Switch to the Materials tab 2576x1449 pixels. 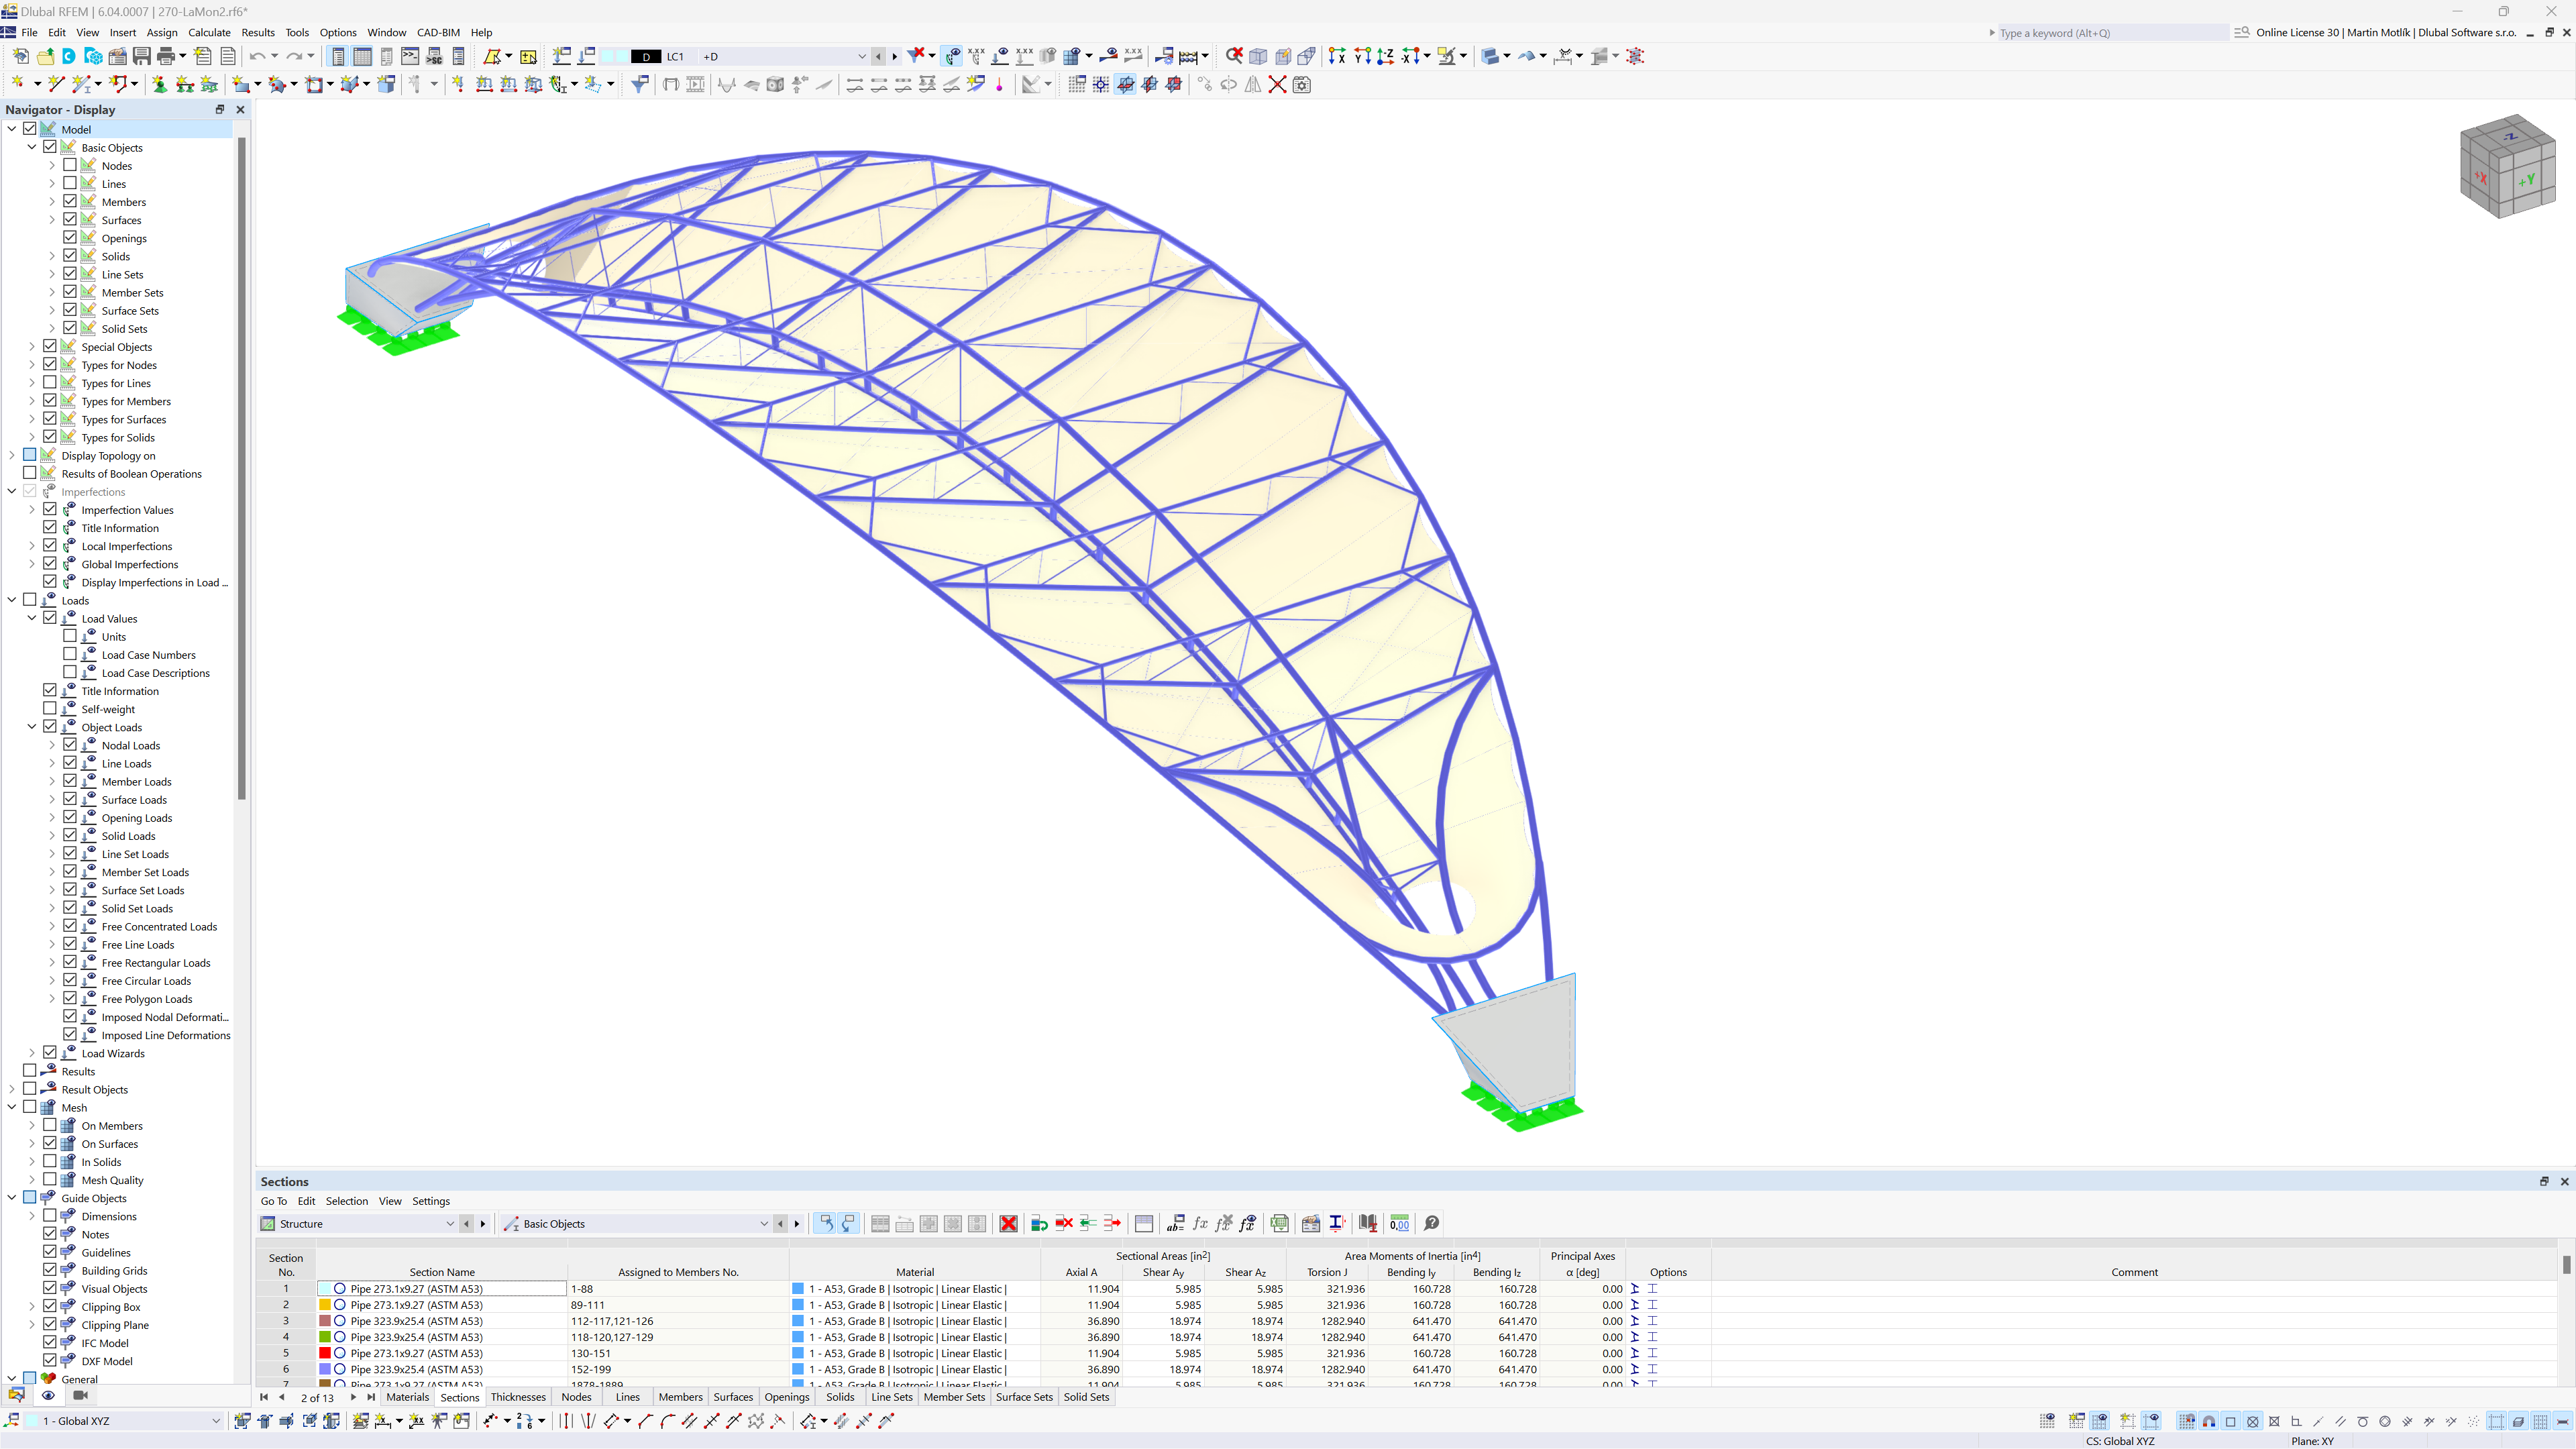(407, 1397)
